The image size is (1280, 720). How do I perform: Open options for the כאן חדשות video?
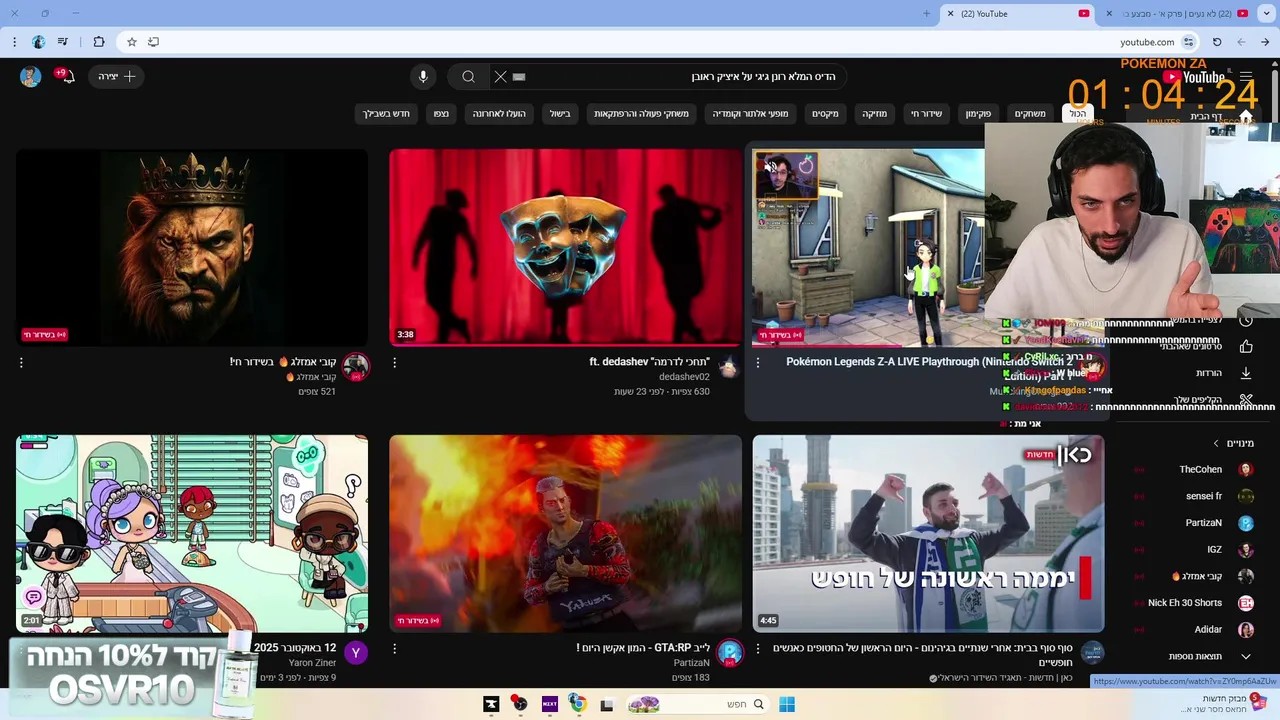(x=757, y=648)
